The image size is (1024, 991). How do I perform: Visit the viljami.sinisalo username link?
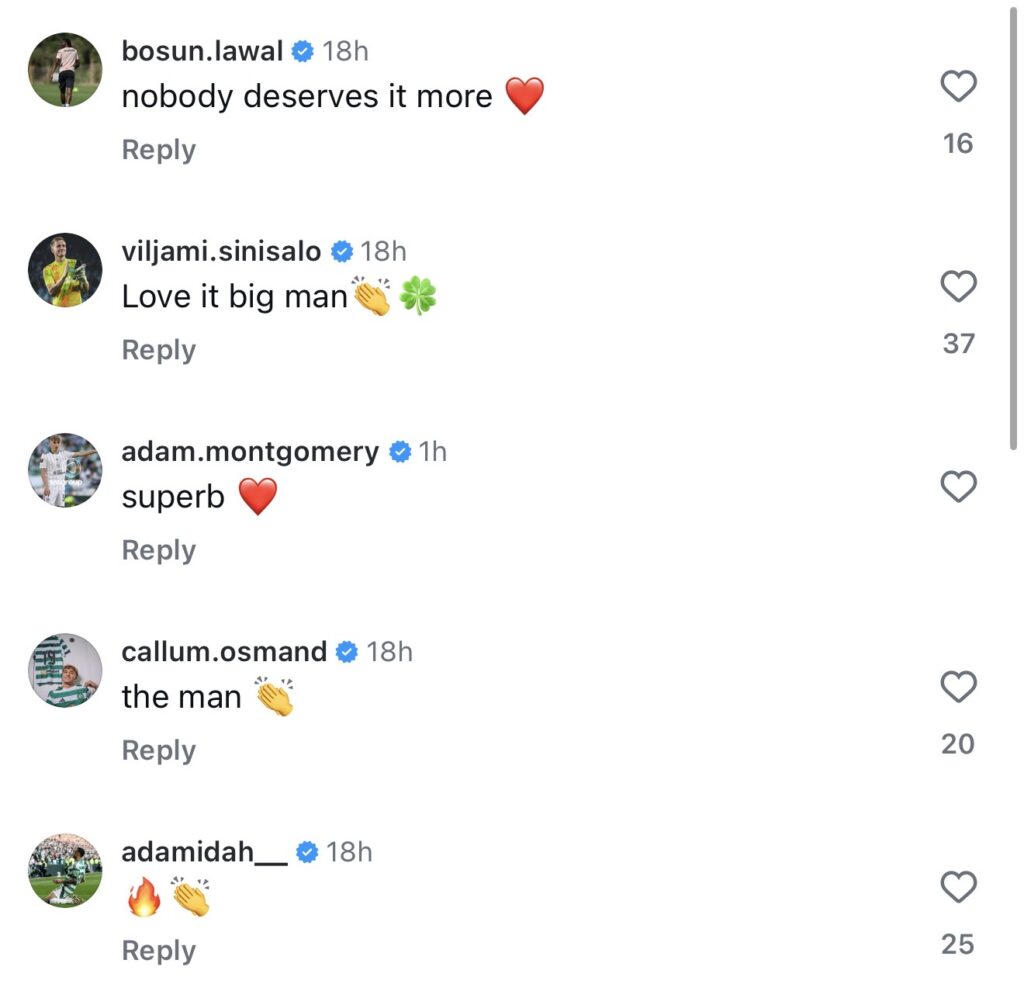pos(221,251)
